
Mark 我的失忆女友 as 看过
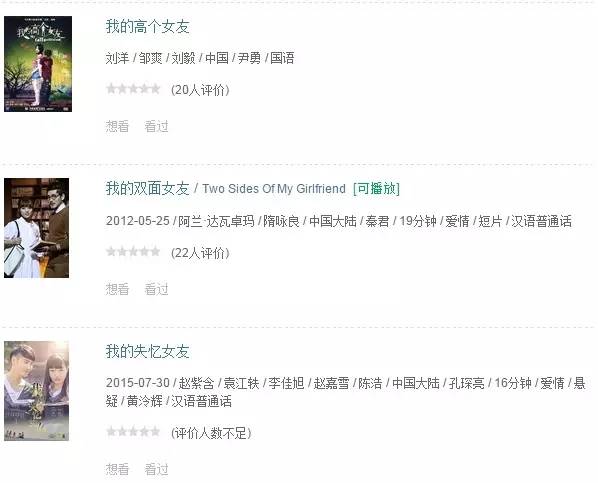click(x=156, y=469)
